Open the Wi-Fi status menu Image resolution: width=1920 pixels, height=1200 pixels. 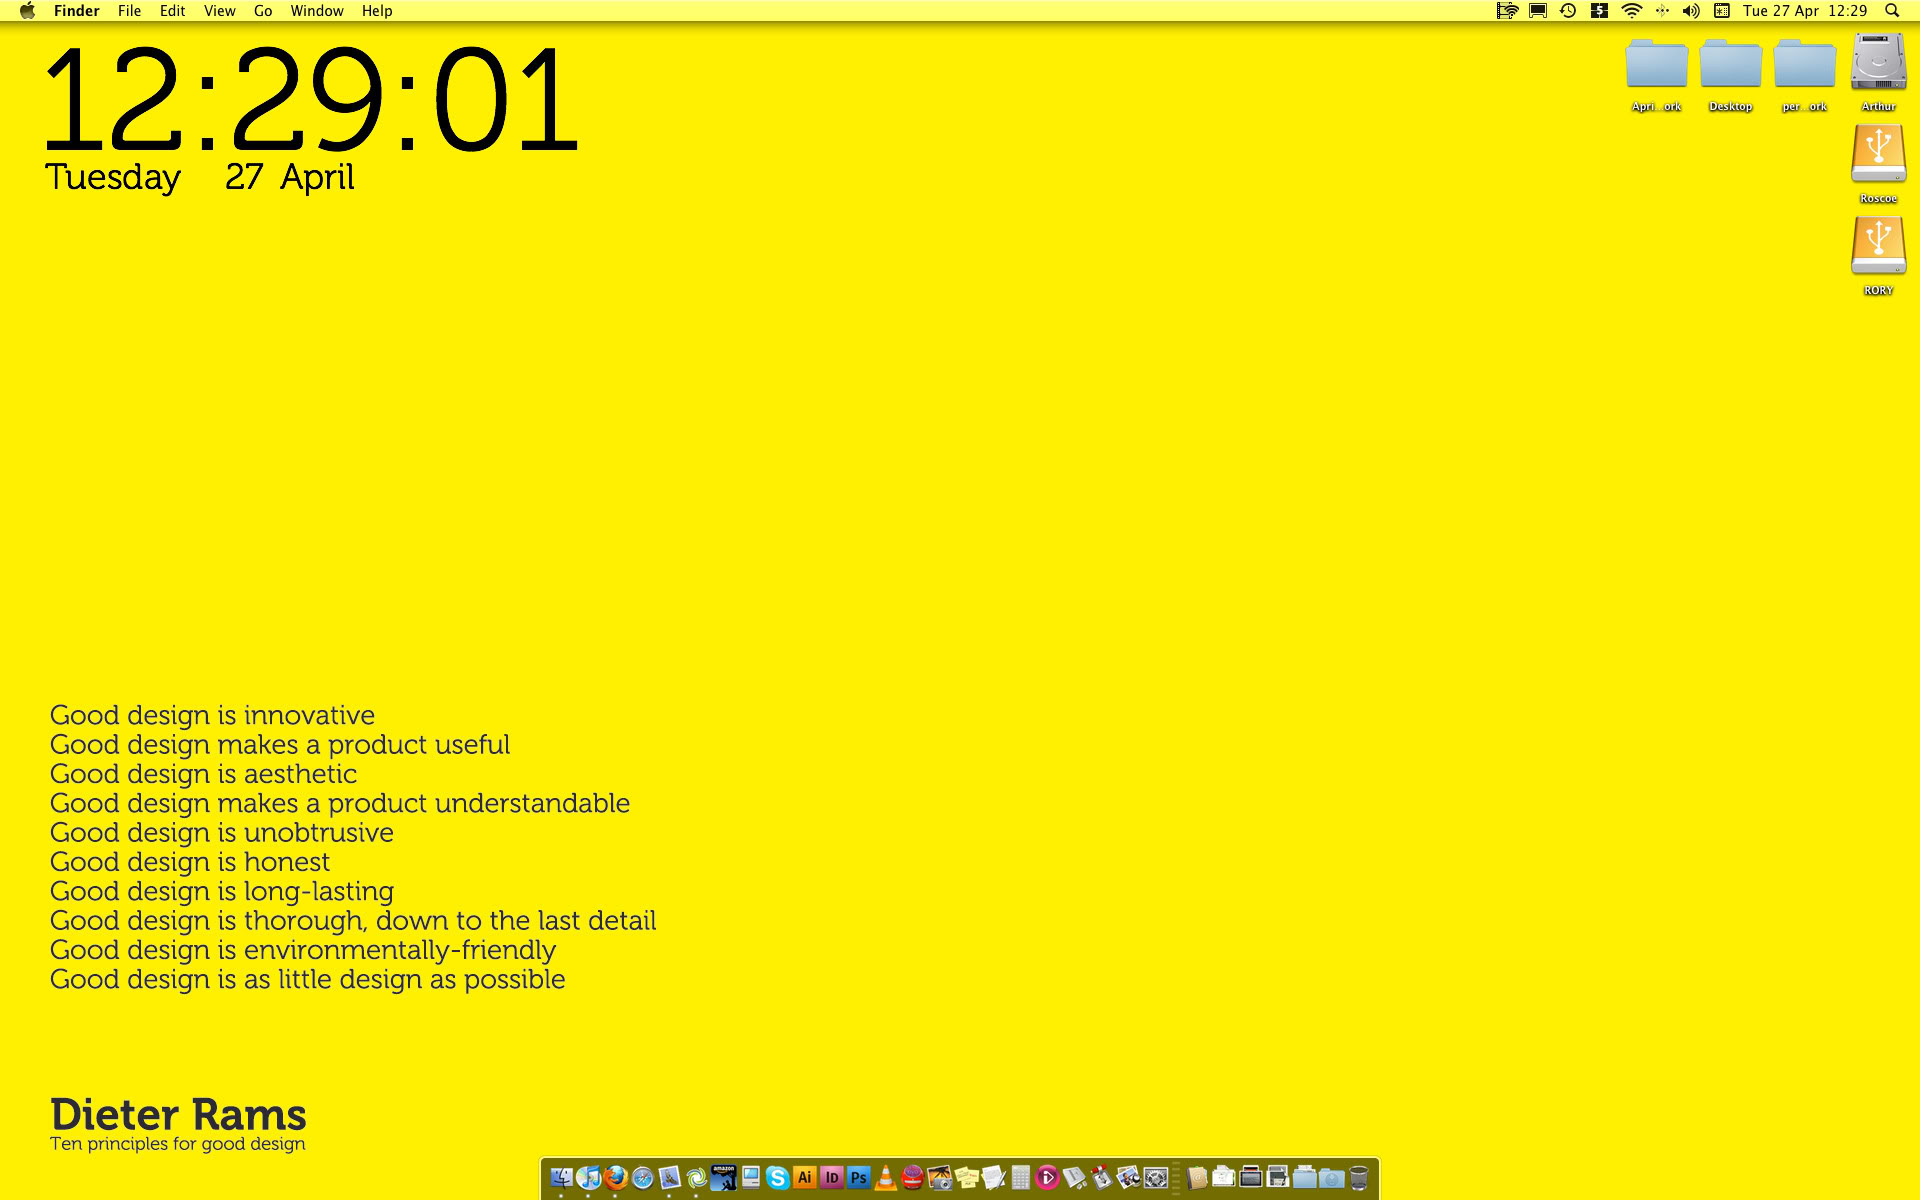click(x=1631, y=11)
